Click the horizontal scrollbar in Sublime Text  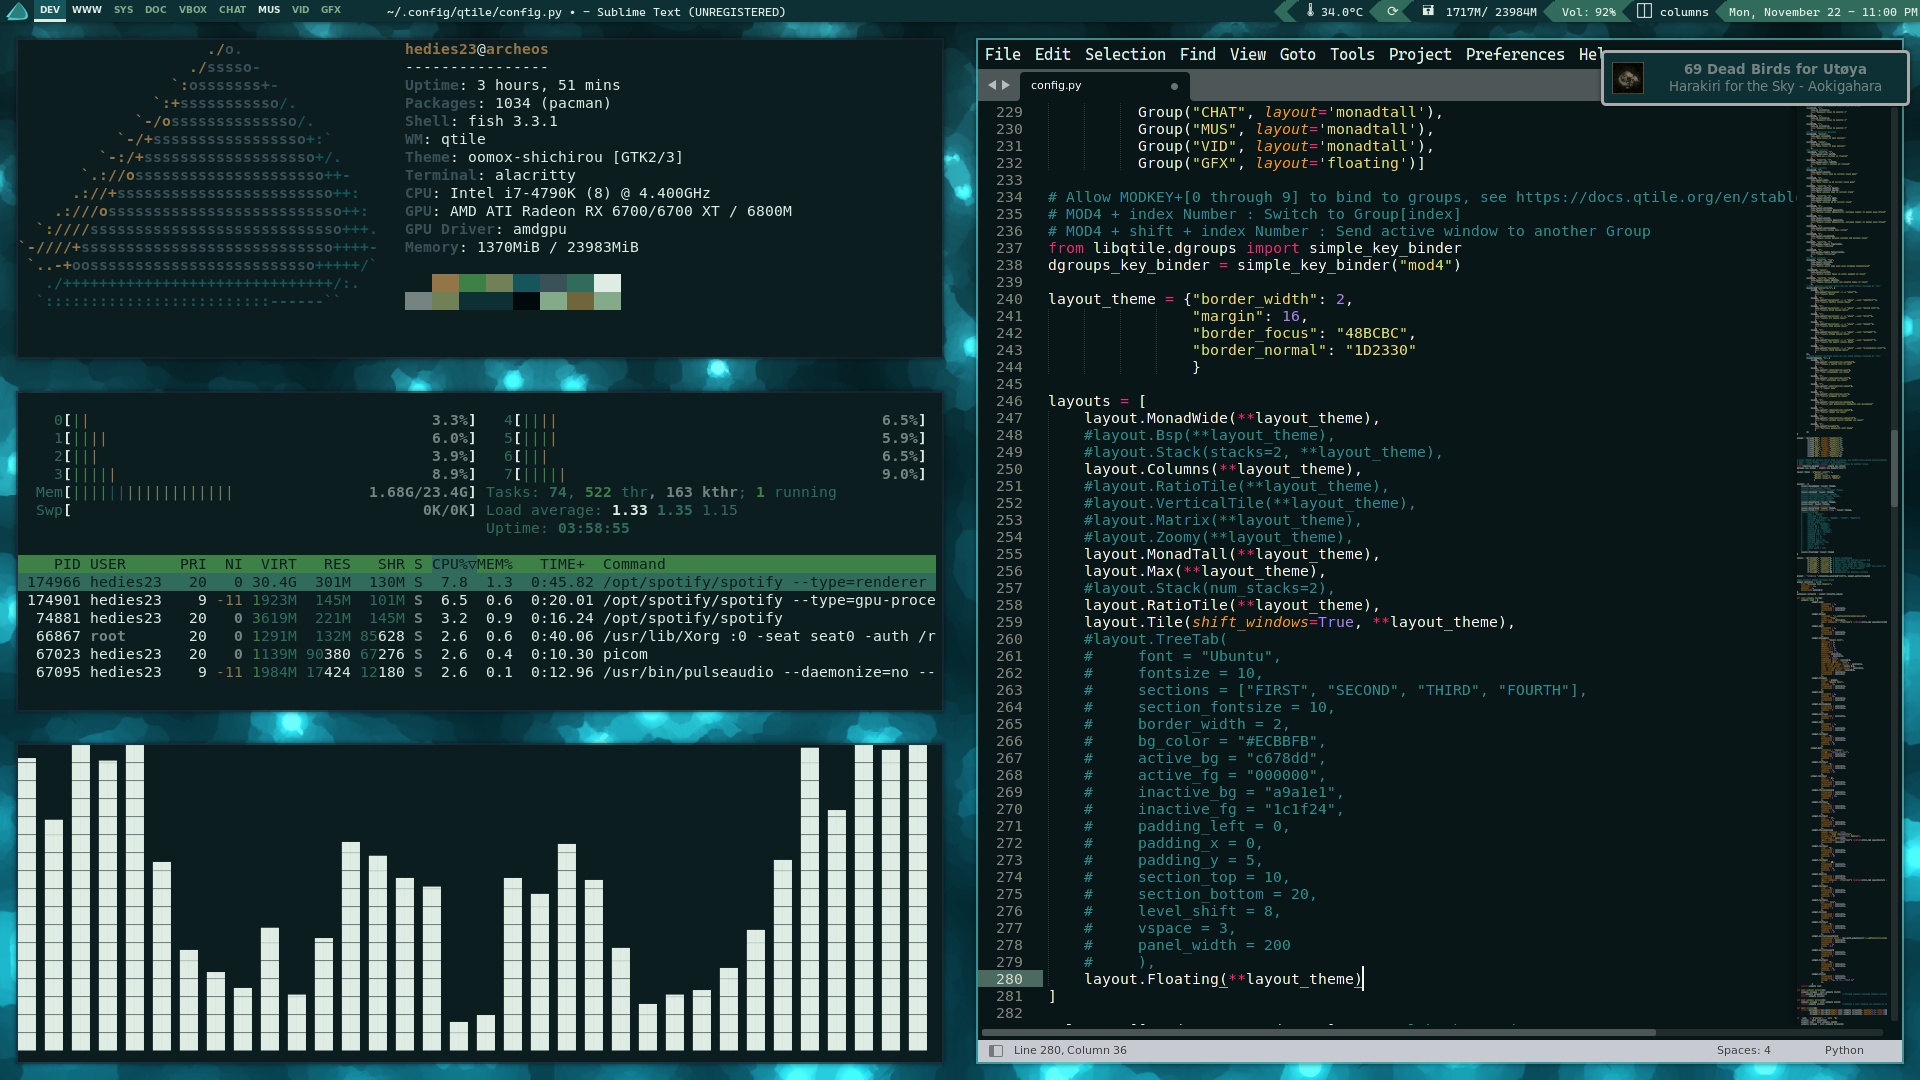(x=1318, y=1032)
